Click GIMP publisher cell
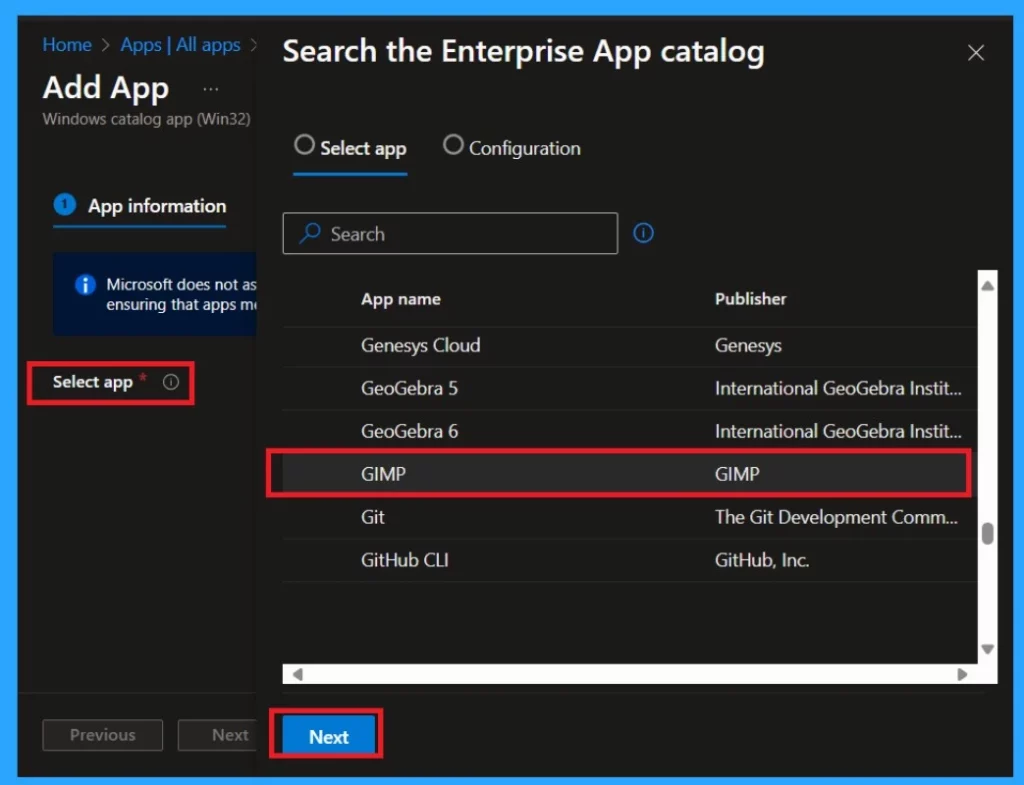Viewport: 1024px width, 785px height. (737, 474)
